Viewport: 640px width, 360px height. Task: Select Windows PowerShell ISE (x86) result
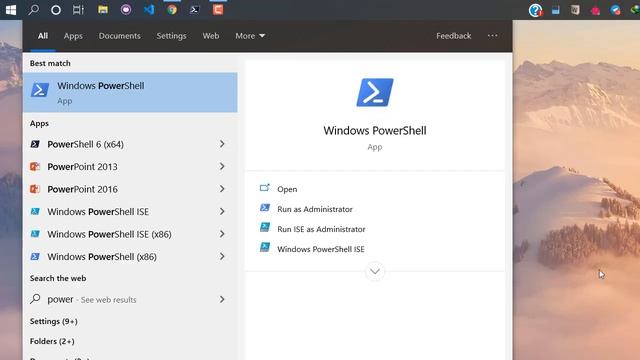130,234
